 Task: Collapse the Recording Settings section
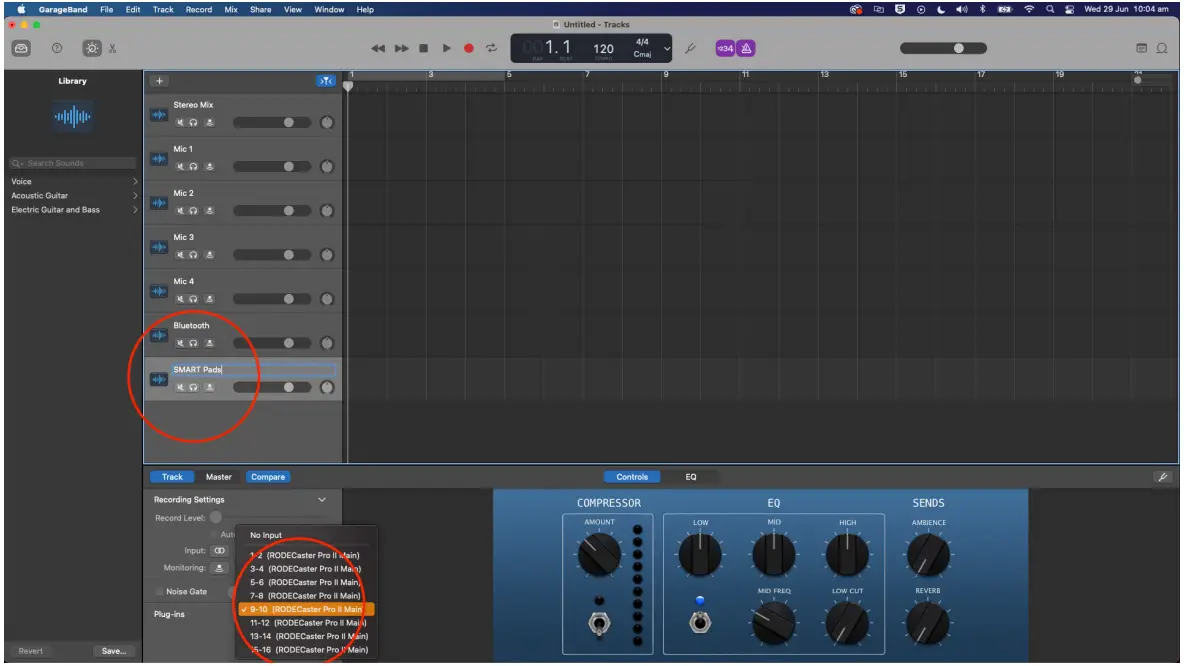coord(322,499)
